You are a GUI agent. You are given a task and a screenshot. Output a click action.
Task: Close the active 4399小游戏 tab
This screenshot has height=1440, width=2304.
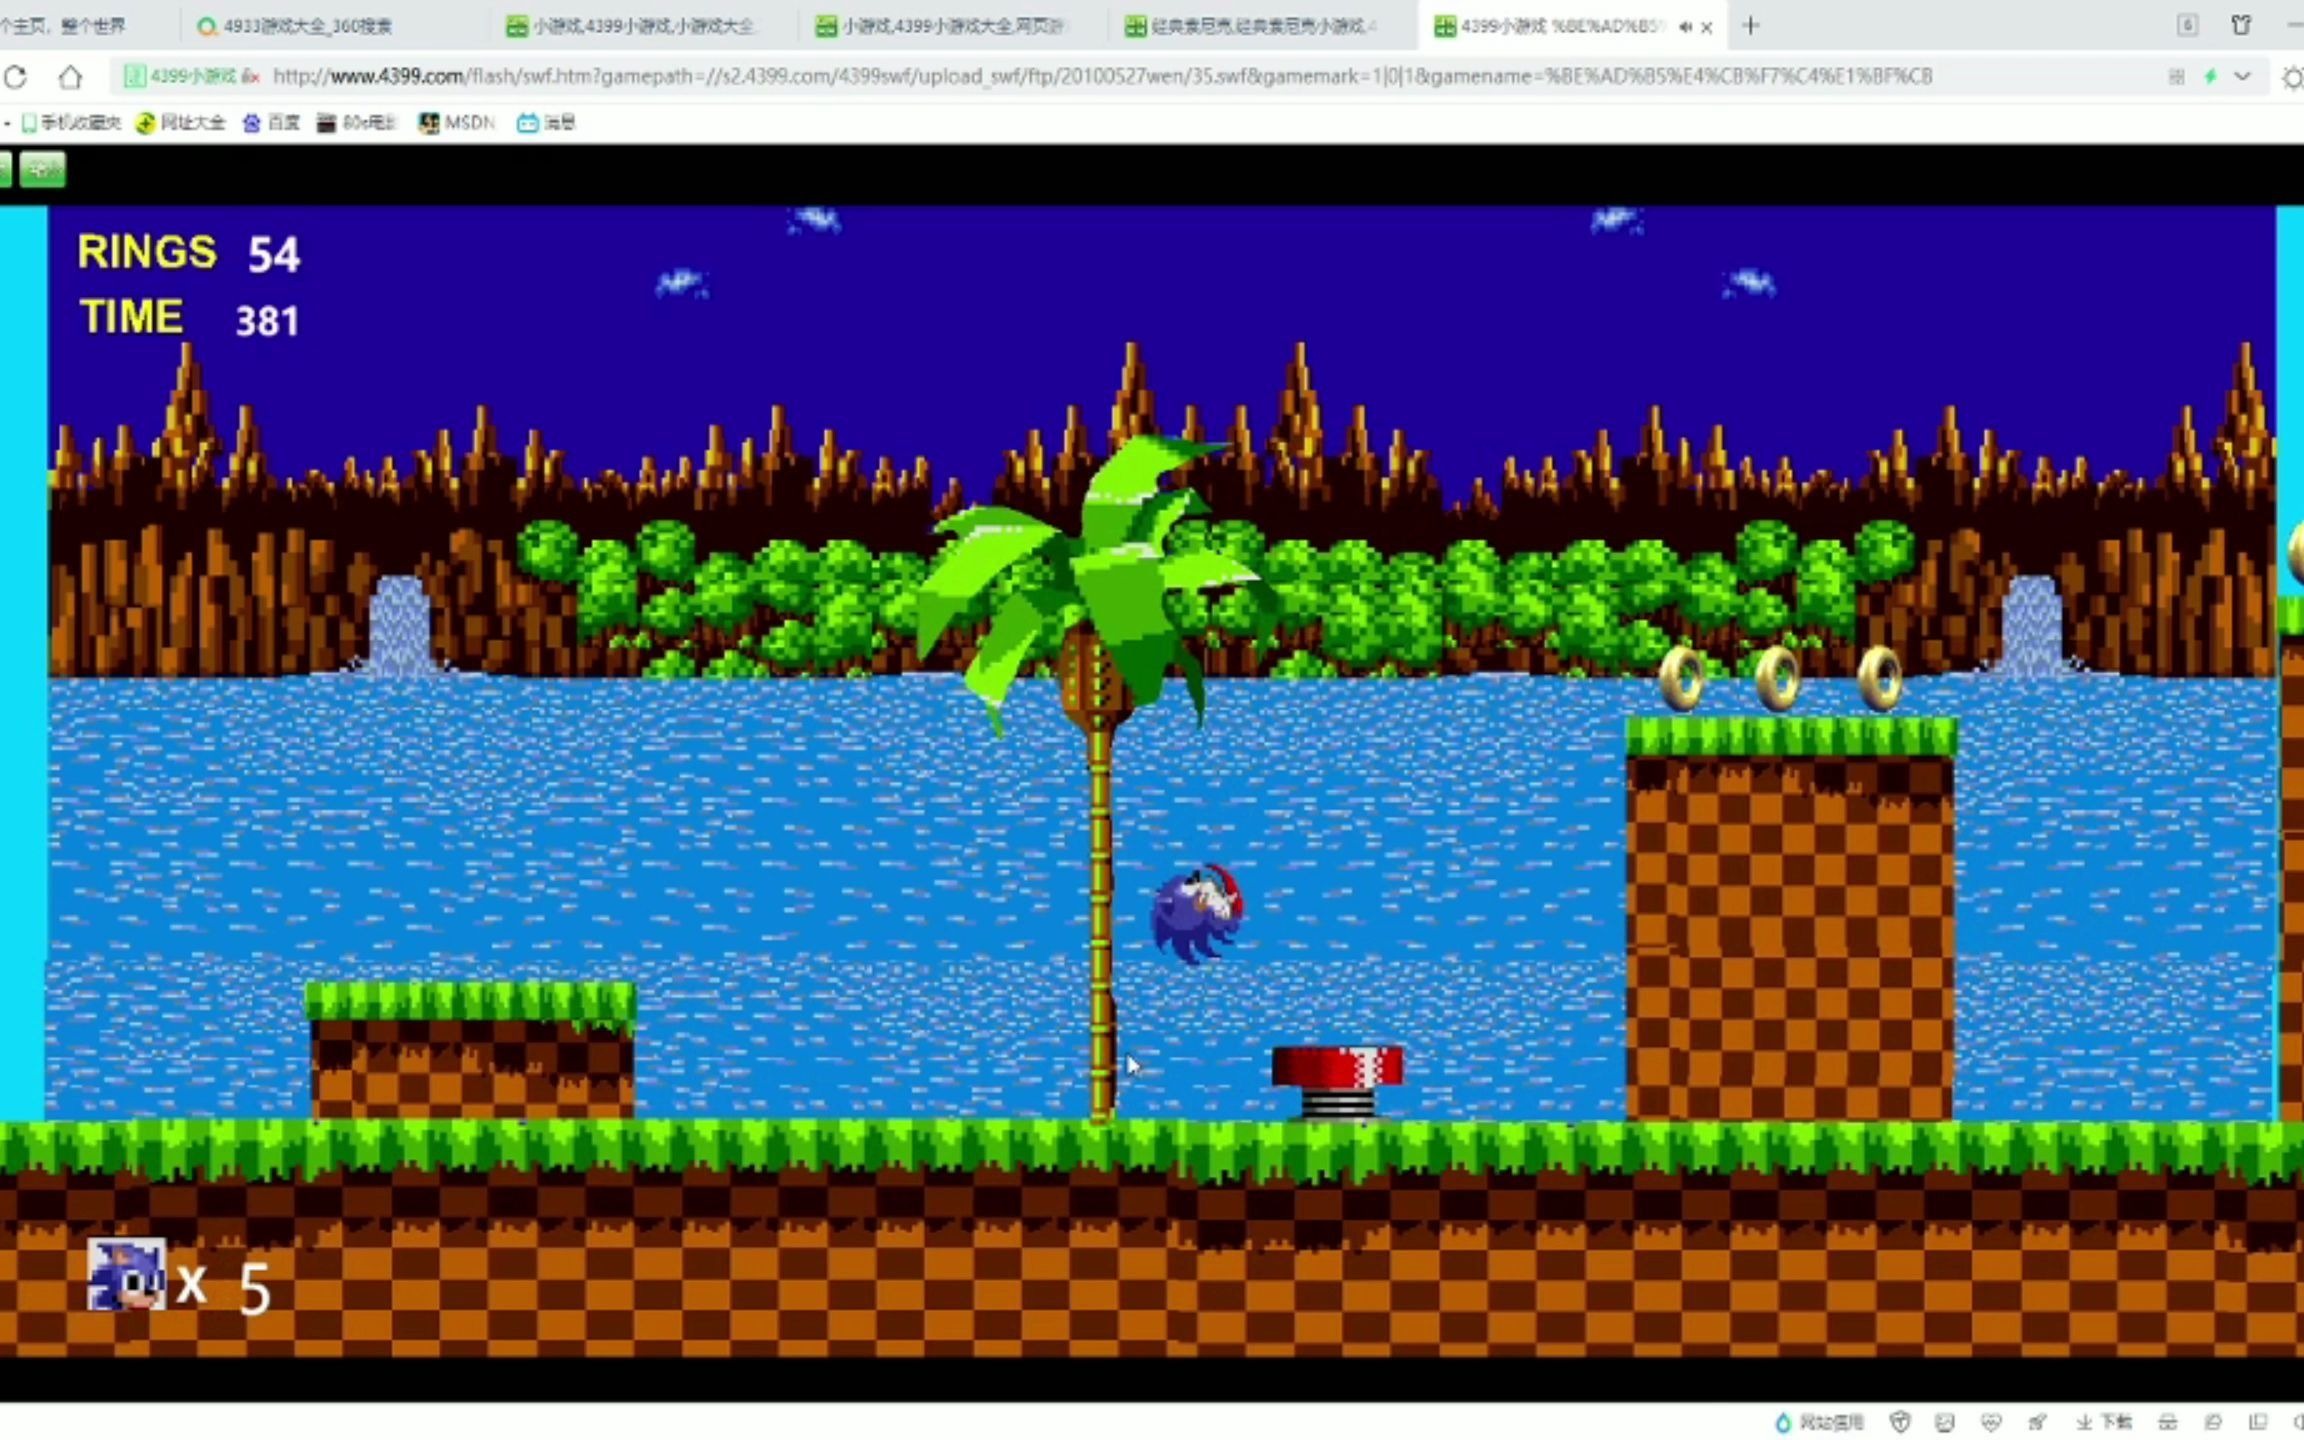(1707, 27)
